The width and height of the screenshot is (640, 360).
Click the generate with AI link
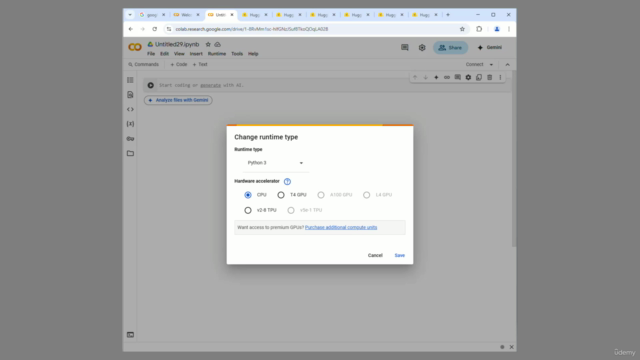pyautogui.click(x=211, y=85)
